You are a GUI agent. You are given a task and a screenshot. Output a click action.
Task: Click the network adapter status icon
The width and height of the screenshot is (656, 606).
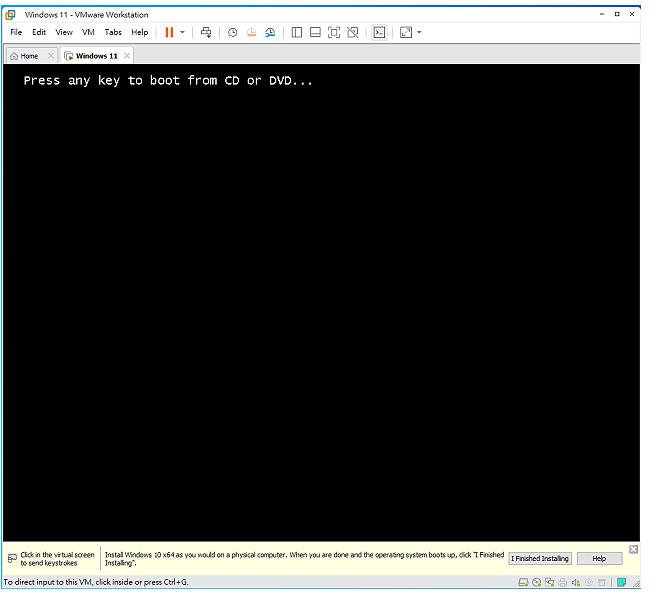pos(550,582)
